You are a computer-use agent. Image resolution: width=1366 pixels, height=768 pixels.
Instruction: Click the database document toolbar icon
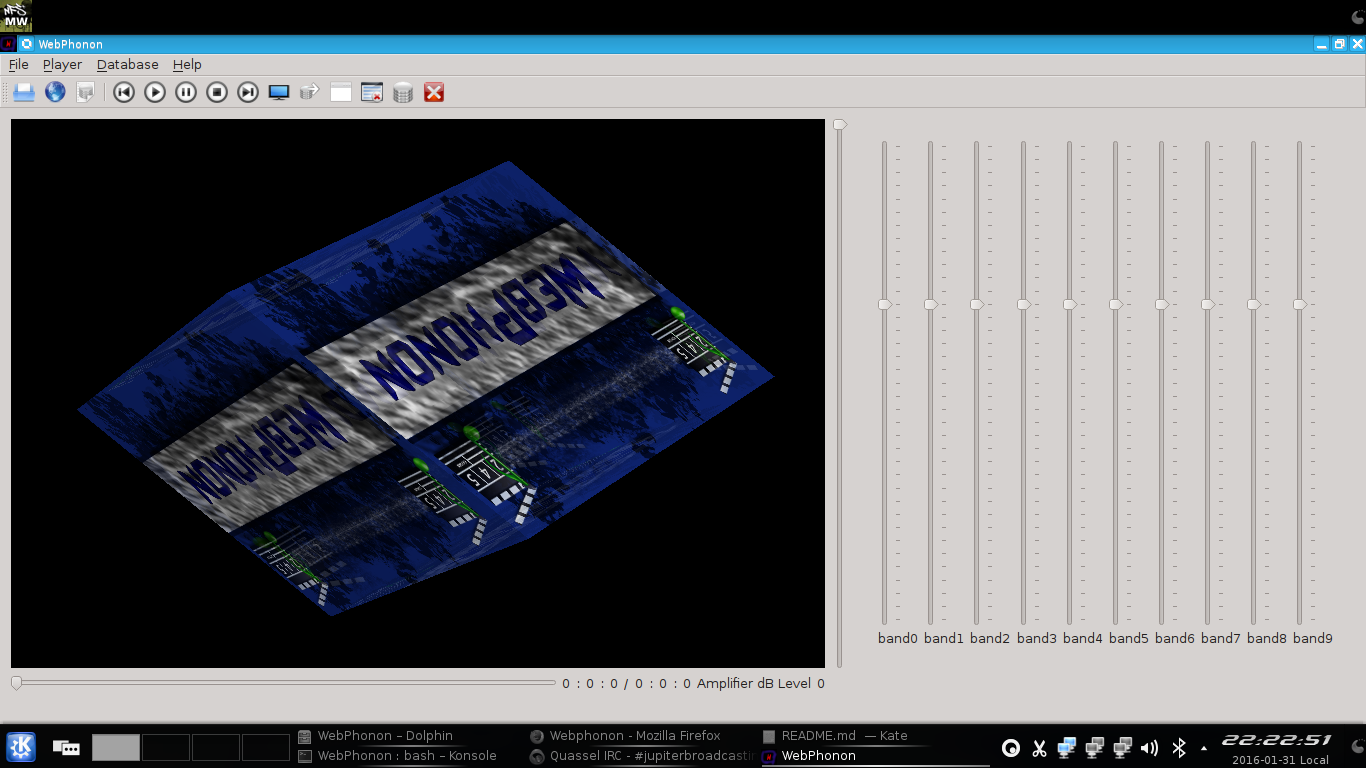point(86,92)
